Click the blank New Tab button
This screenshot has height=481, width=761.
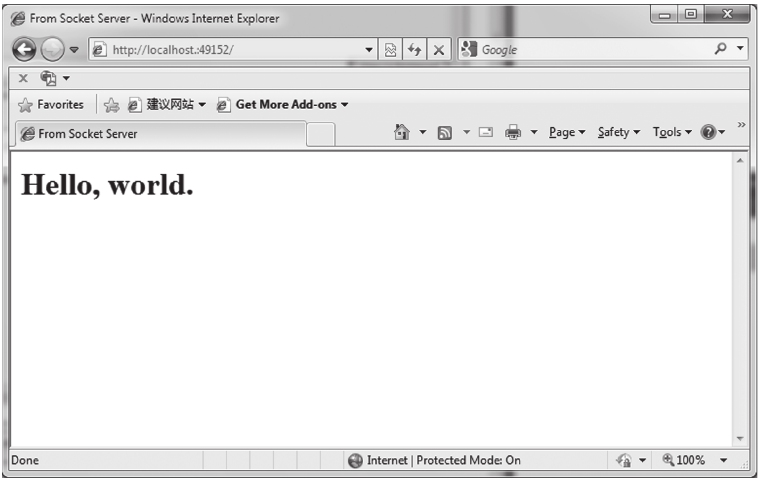320,134
